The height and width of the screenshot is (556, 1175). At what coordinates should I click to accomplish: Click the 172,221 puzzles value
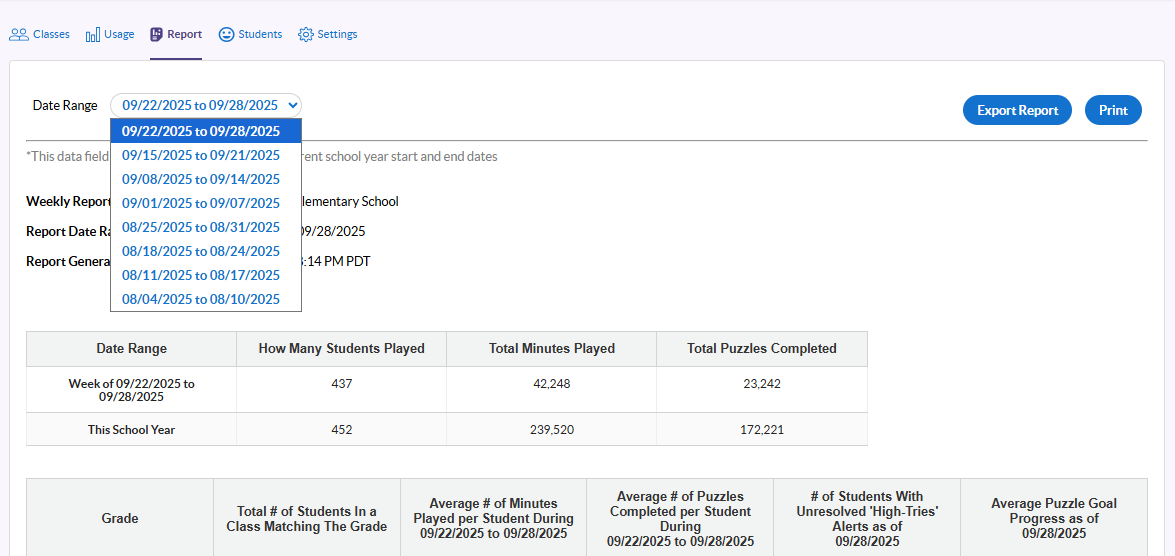(x=762, y=430)
